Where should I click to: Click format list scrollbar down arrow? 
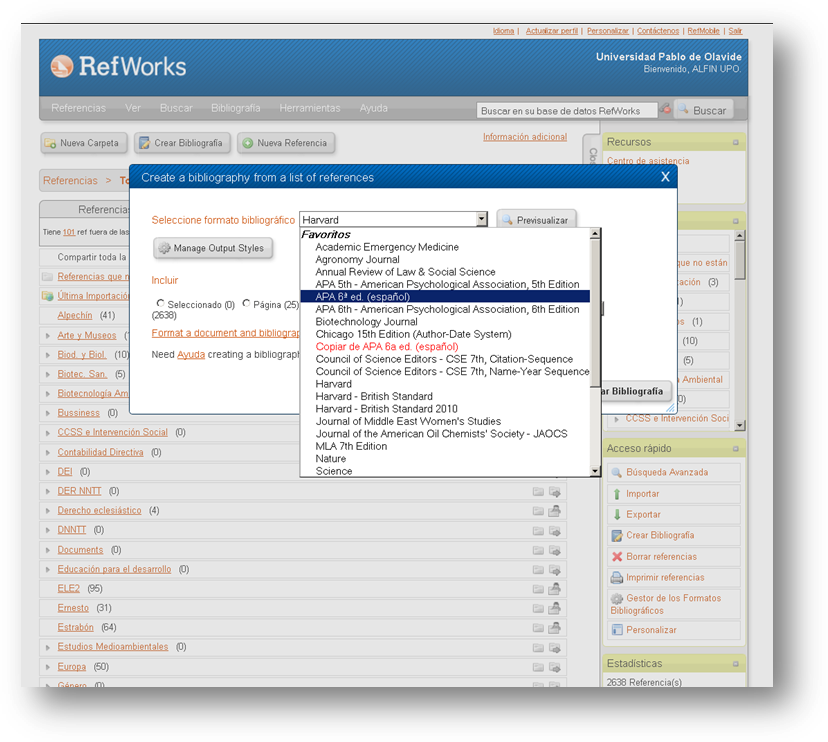595,471
